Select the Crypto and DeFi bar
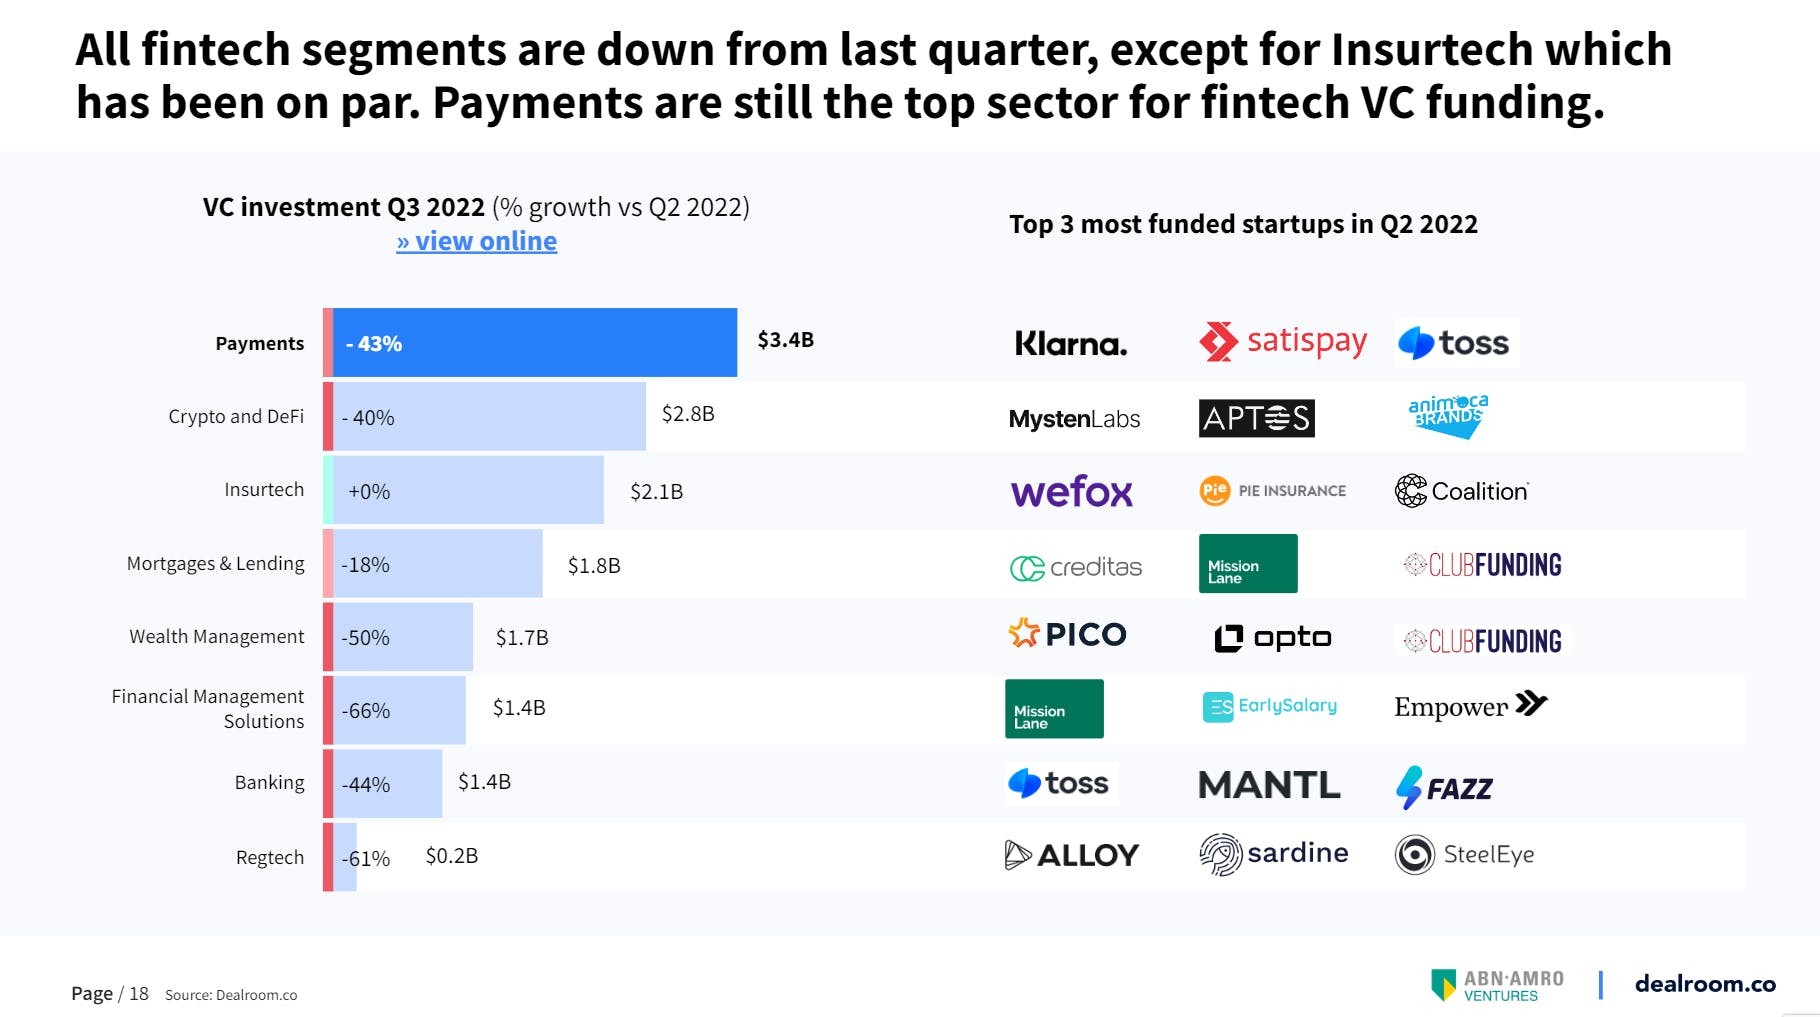The height and width of the screenshot is (1017, 1820). click(489, 416)
